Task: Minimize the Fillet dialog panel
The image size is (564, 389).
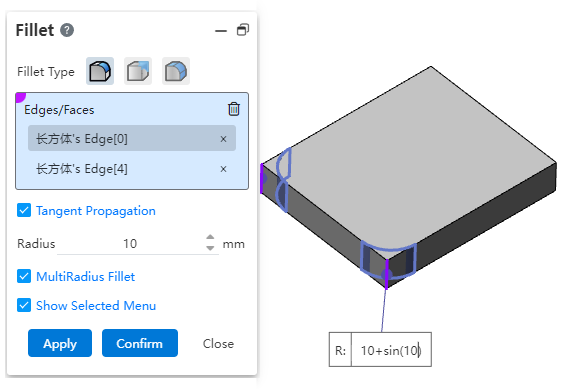Action: pyautogui.click(x=221, y=31)
